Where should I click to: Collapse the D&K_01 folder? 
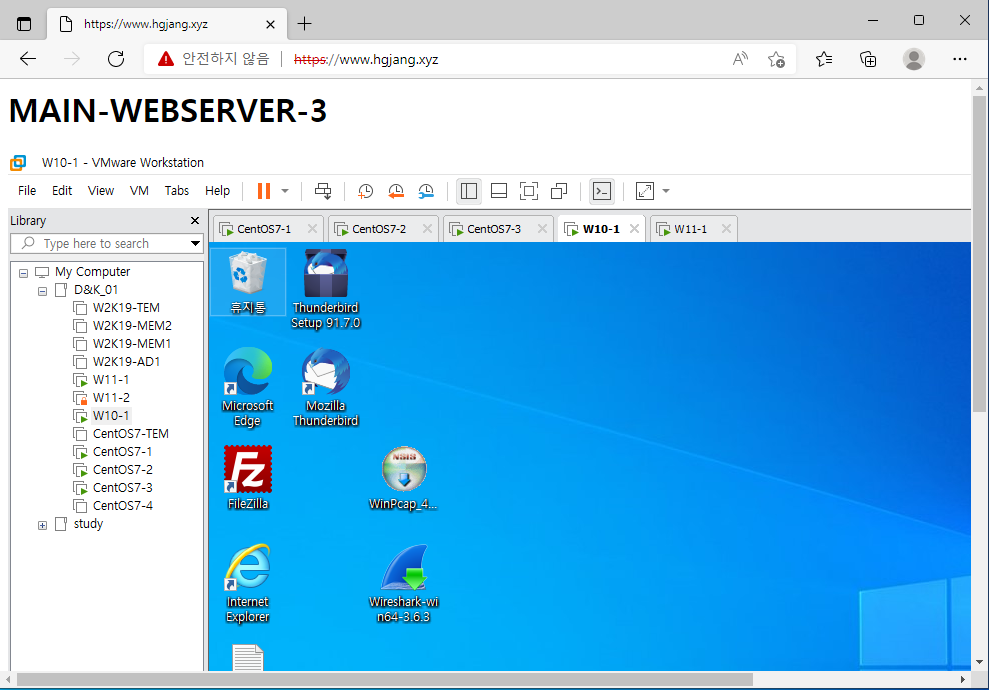pyautogui.click(x=42, y=291)
